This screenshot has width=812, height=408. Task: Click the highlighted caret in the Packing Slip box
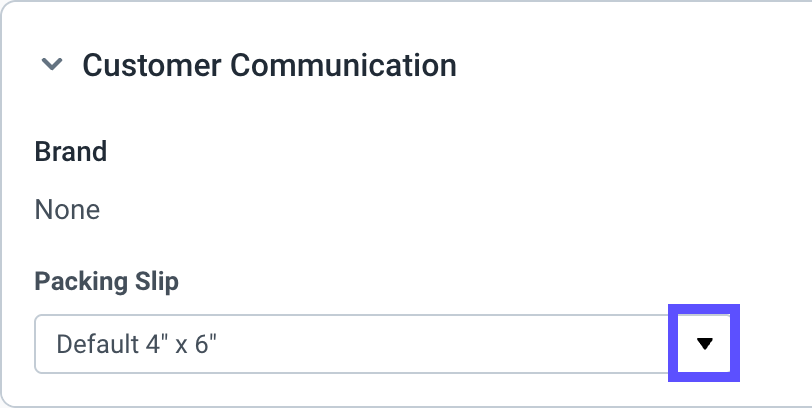coord(704,344)
